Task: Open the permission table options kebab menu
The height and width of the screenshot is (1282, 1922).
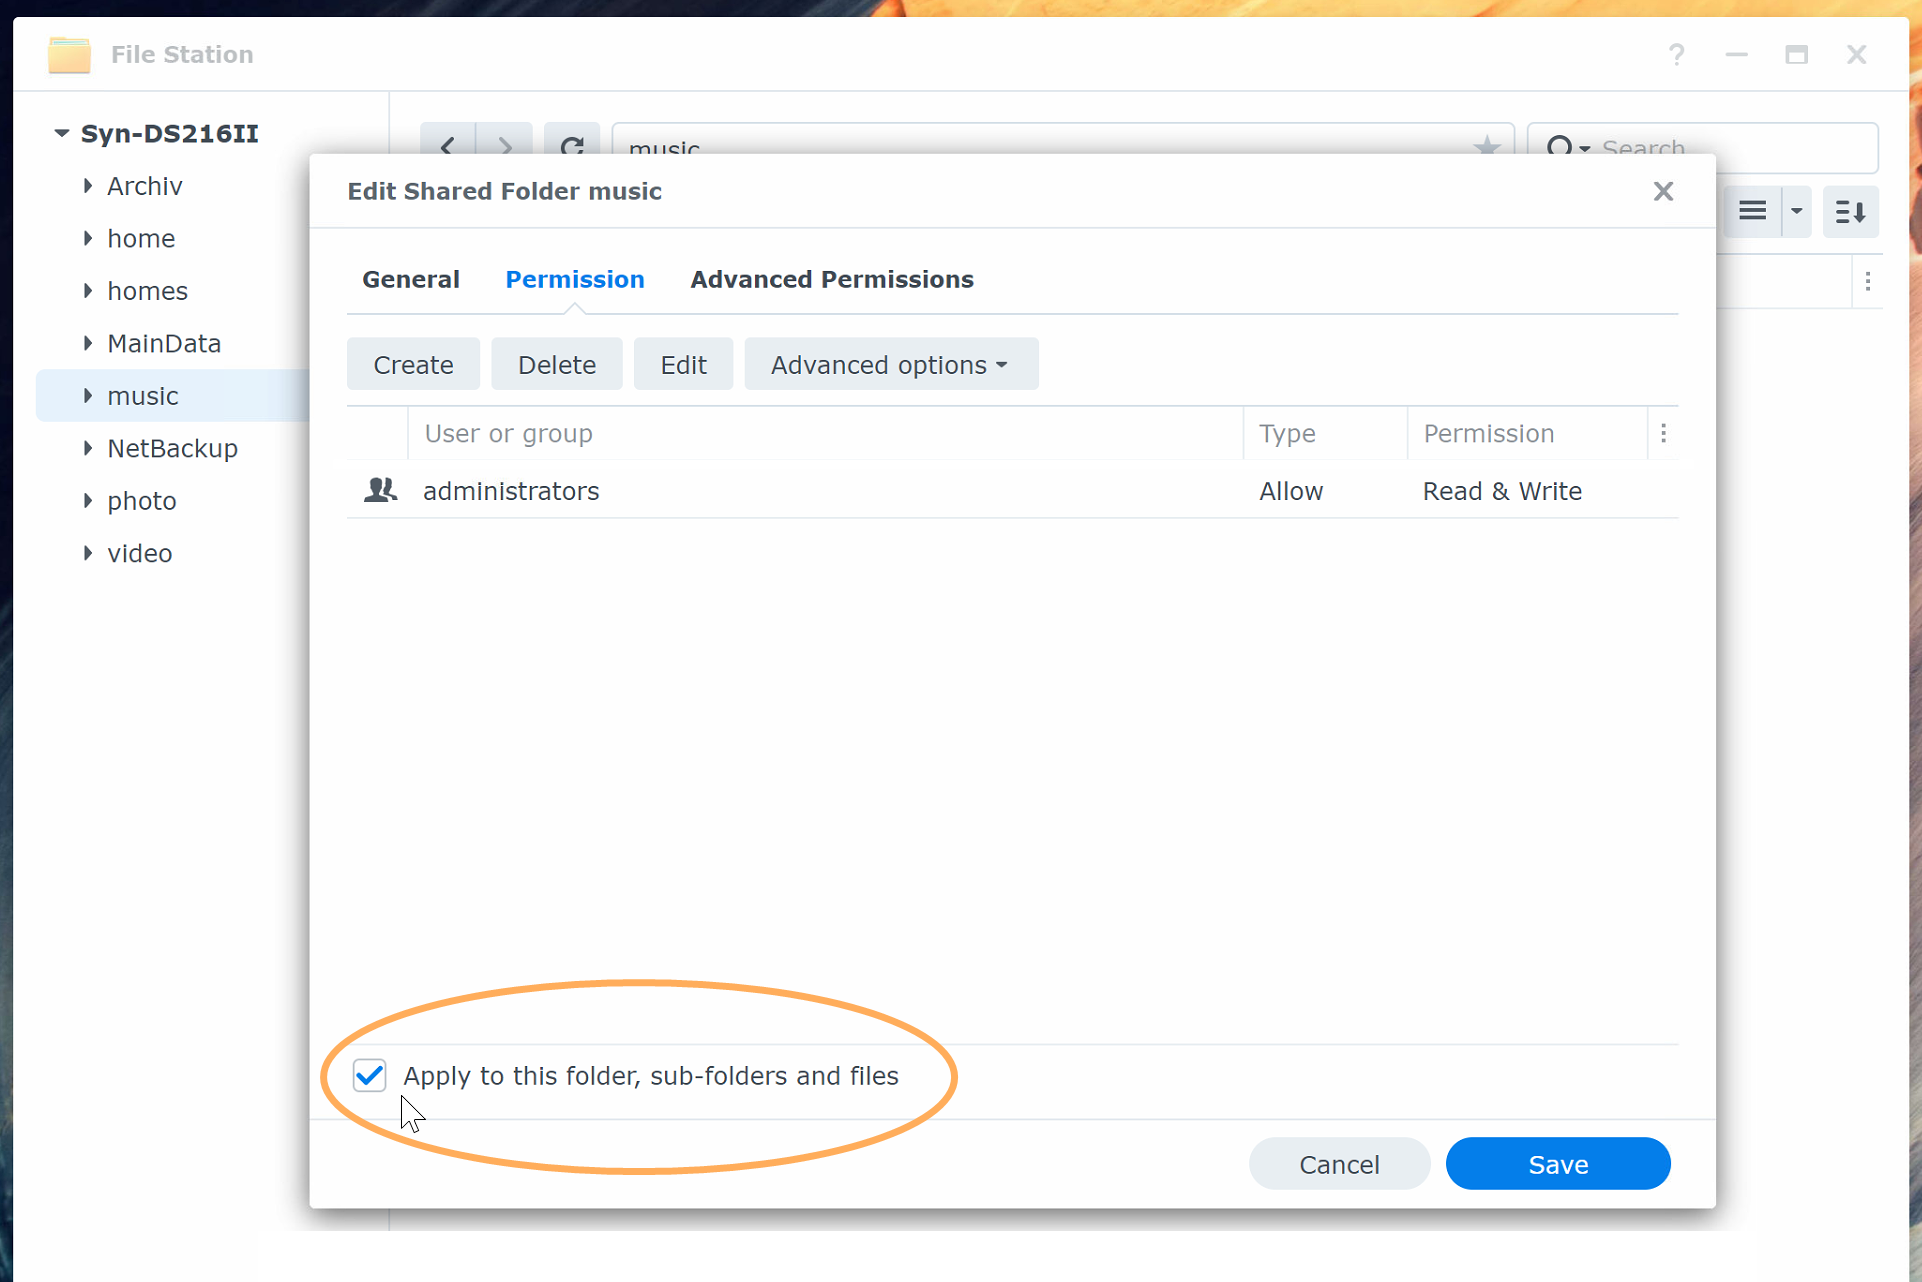Action: (1663, 433)
